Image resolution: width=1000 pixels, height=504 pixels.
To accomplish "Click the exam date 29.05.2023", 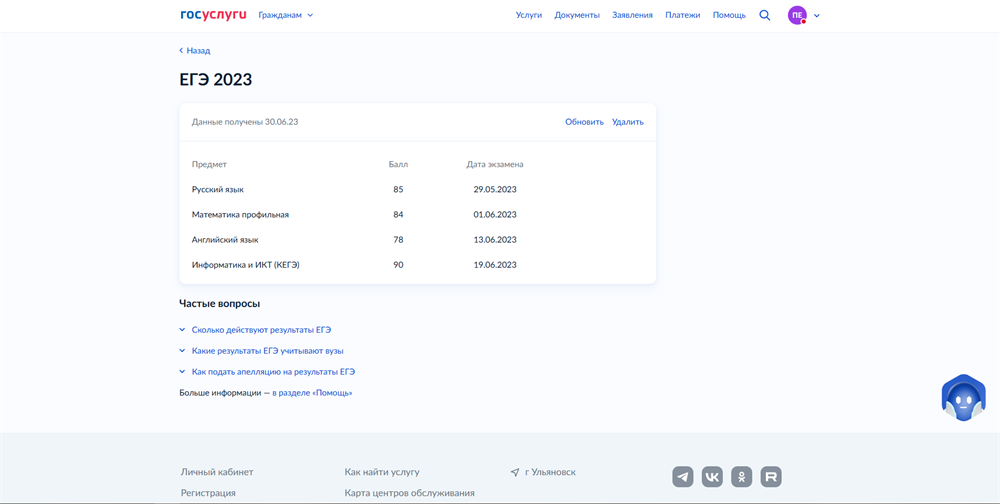I will tap(495, 189).
